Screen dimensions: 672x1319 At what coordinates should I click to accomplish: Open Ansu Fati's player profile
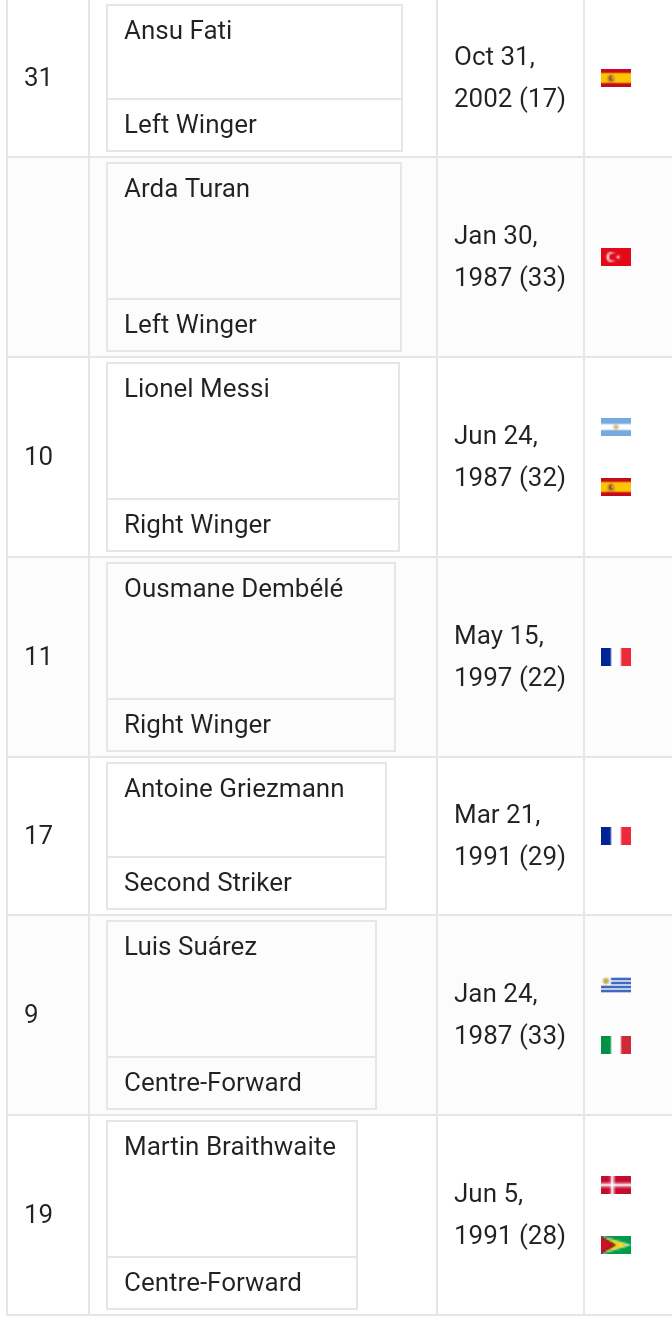178,30
